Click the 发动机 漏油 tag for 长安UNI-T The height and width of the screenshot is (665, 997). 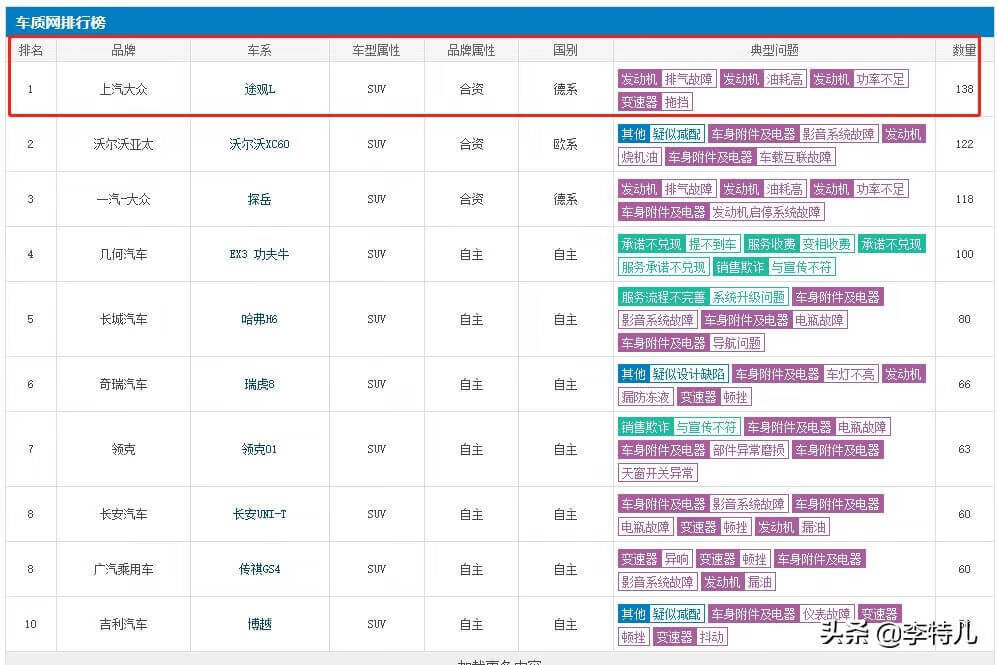[x=792, y=527]
